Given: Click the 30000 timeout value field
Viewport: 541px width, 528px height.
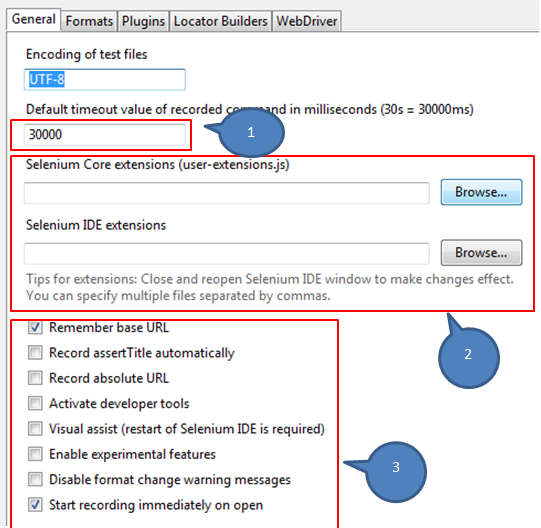Looking at the screenshot, I should pos(105,135).
